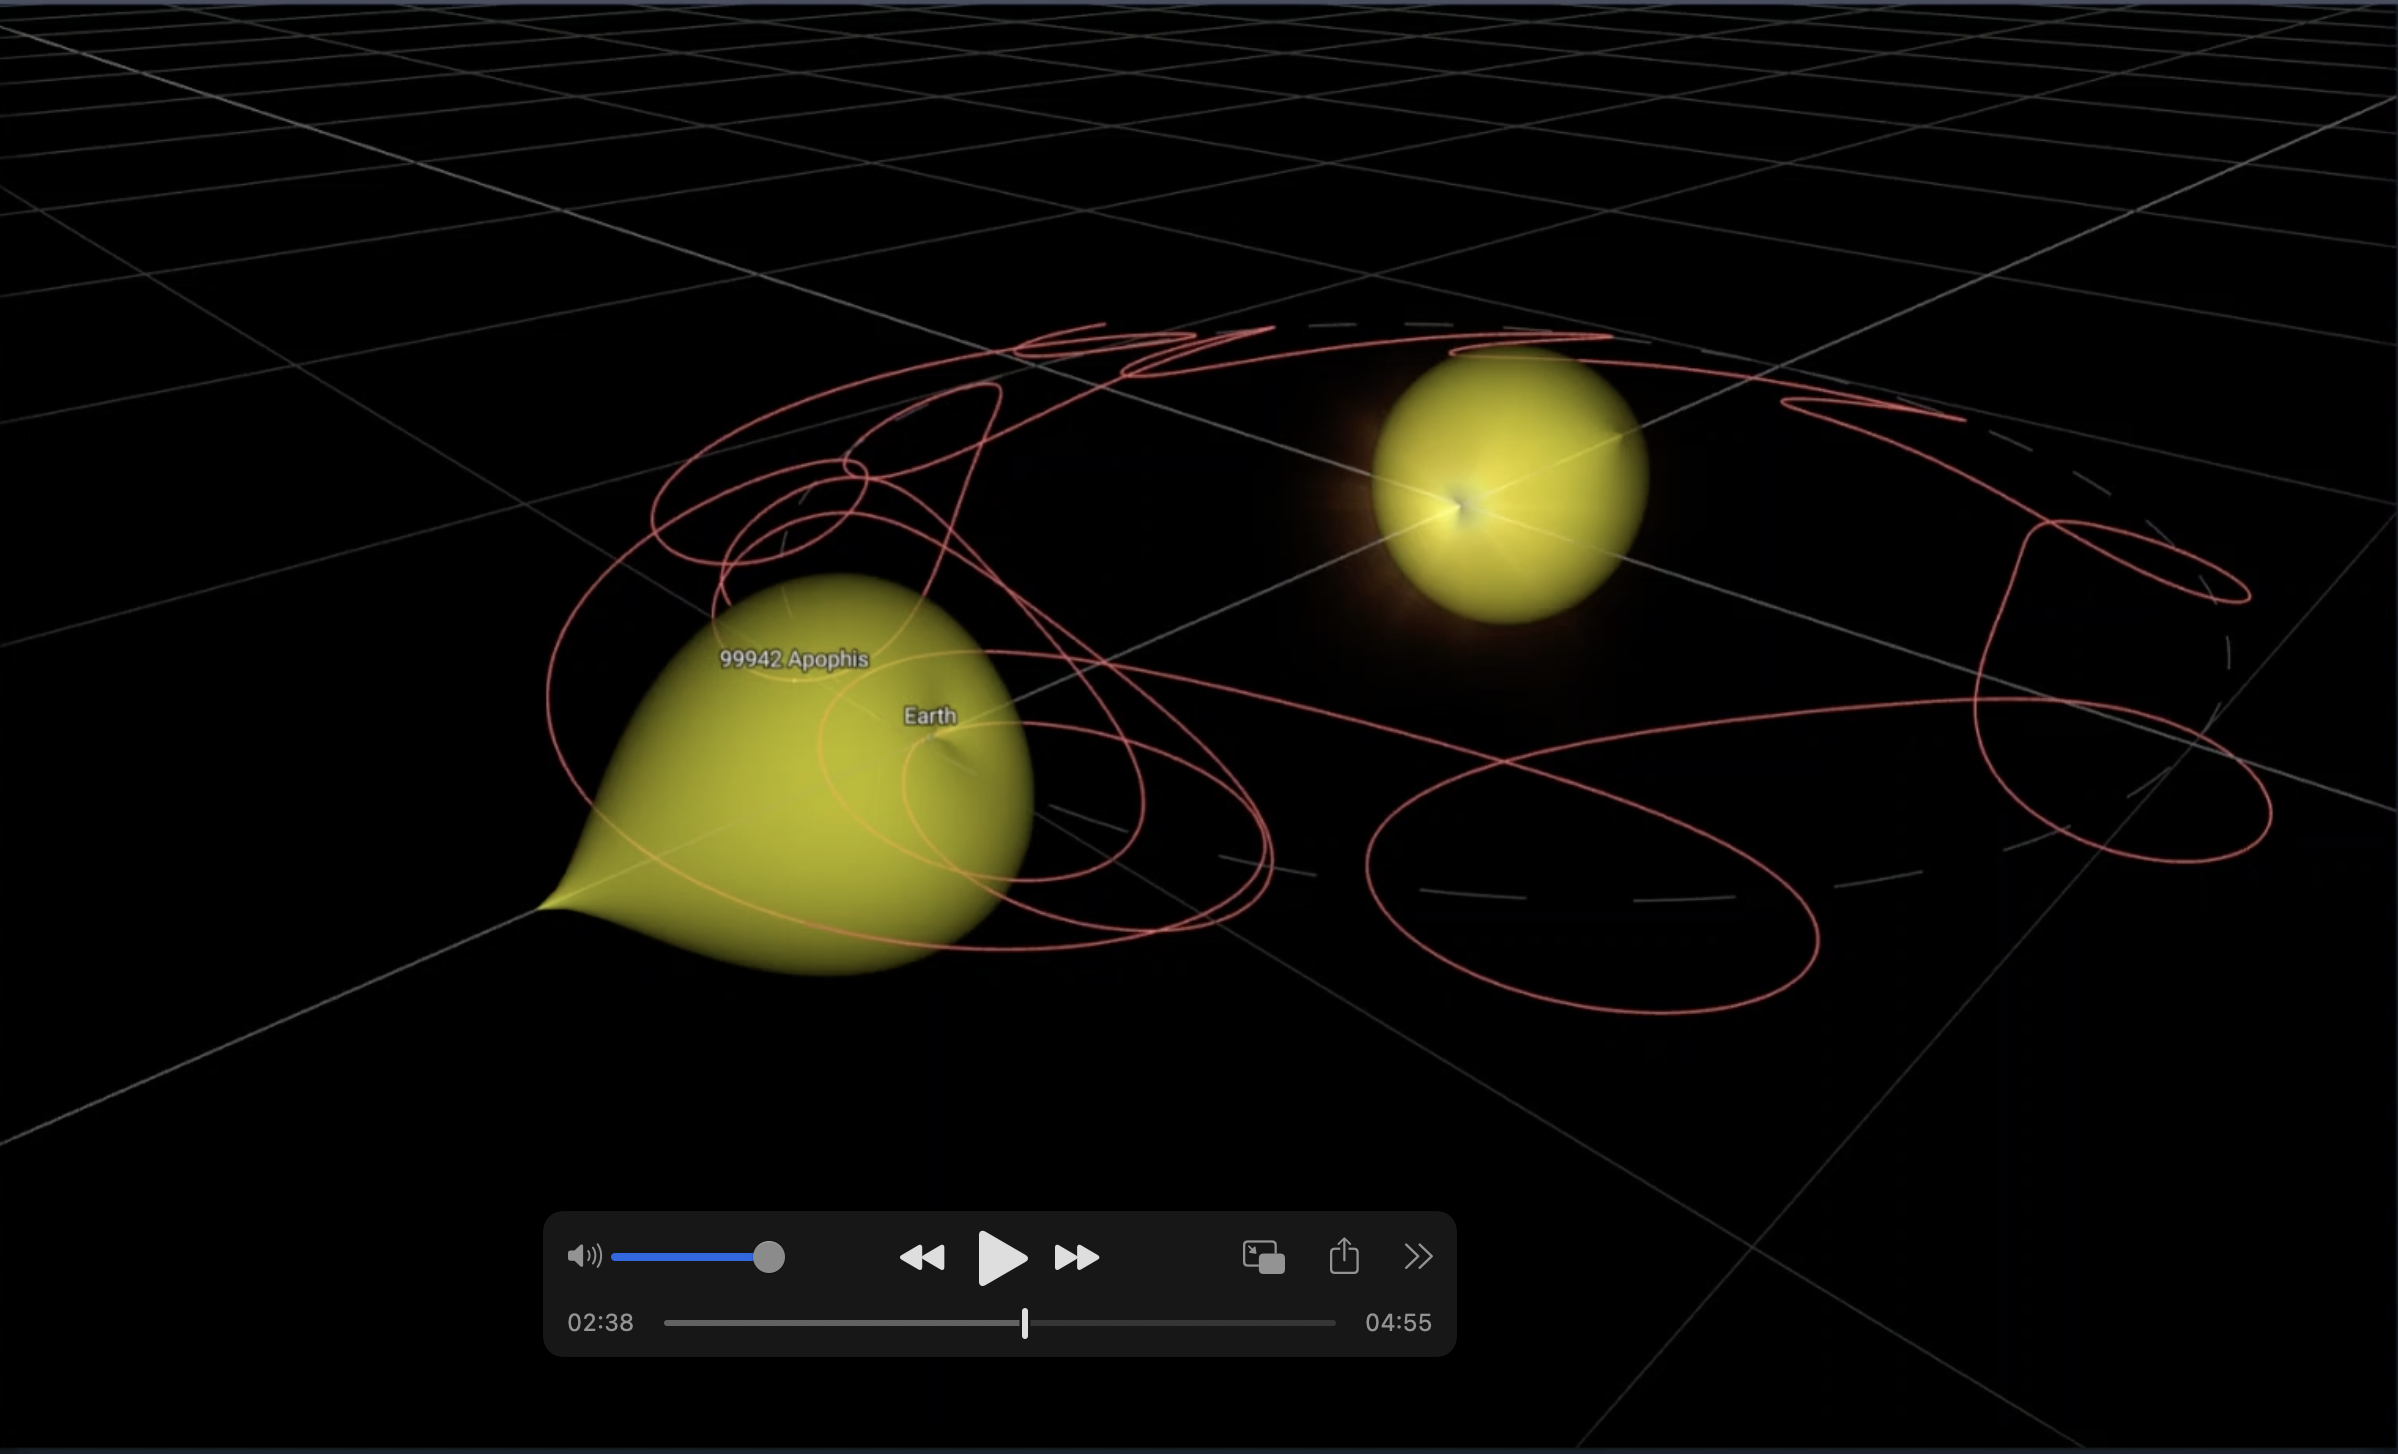Enable picture-in-picture mode

(1263, 1257)
